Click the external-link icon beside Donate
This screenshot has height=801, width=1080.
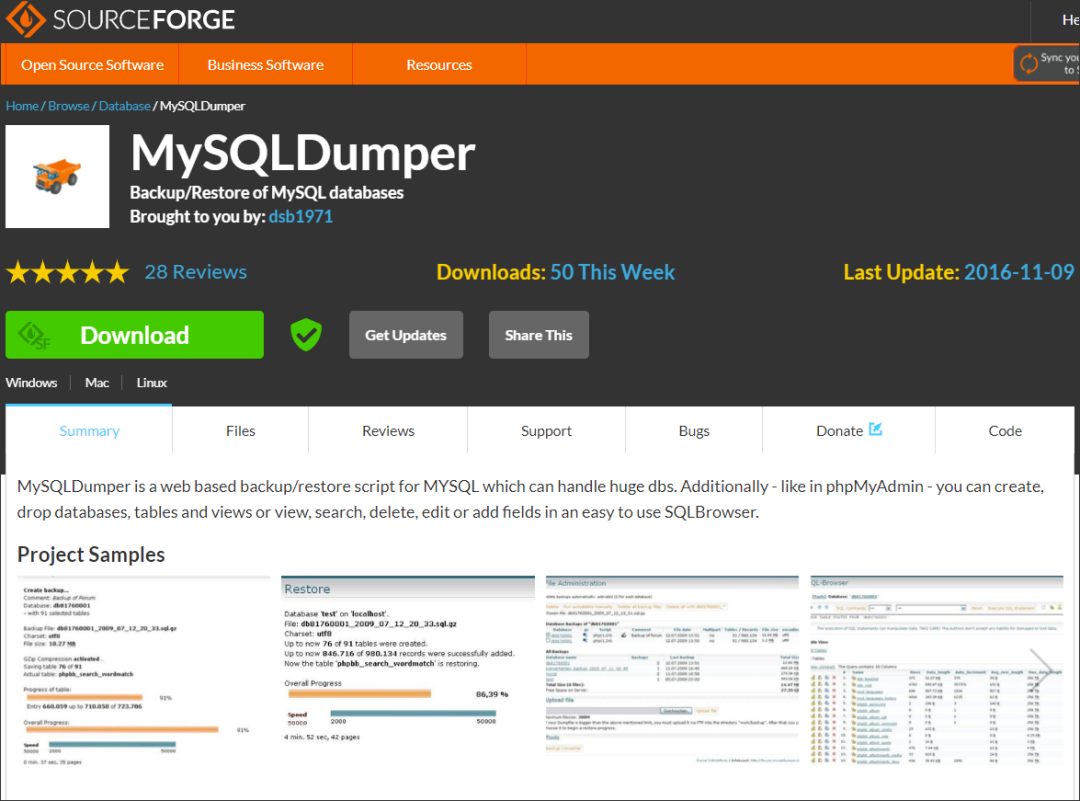point(875,428)
